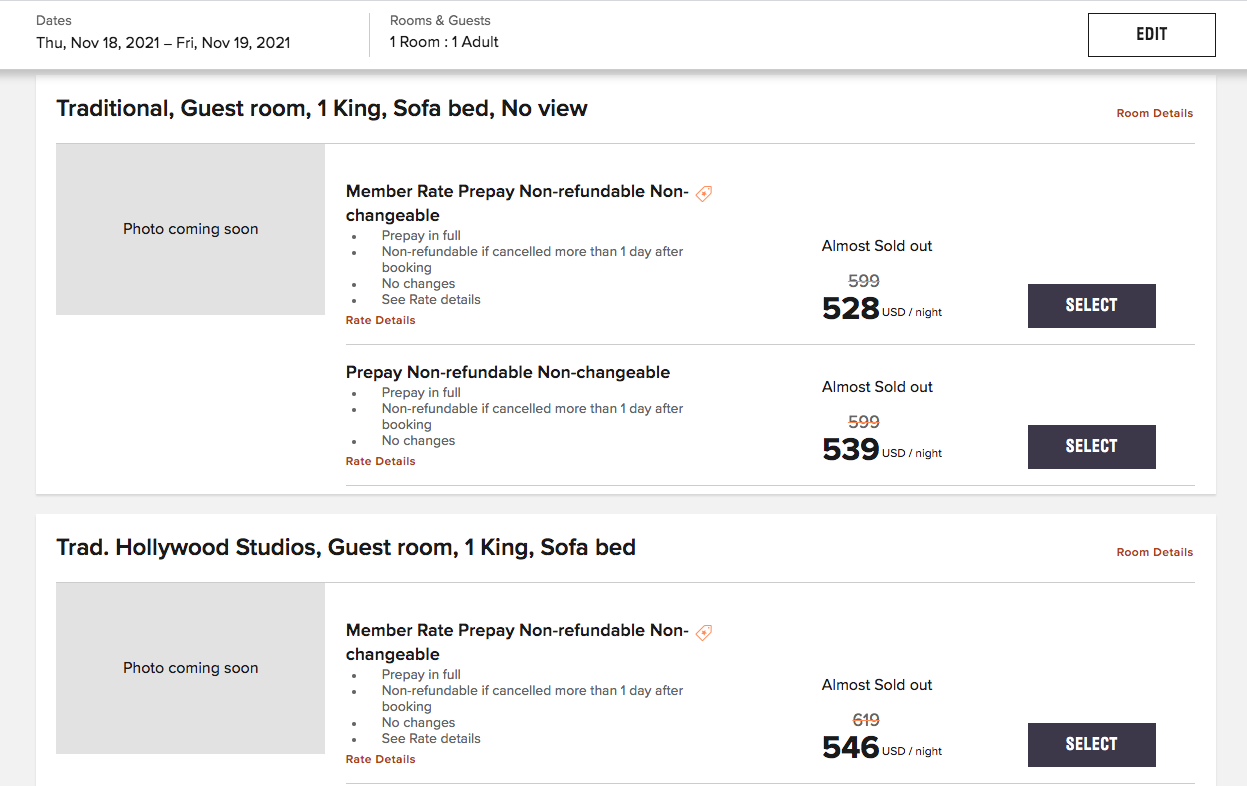Select the 539 USD prepay rate
This screenshot has height=786, width=1247.
(x=1091, y=447)
